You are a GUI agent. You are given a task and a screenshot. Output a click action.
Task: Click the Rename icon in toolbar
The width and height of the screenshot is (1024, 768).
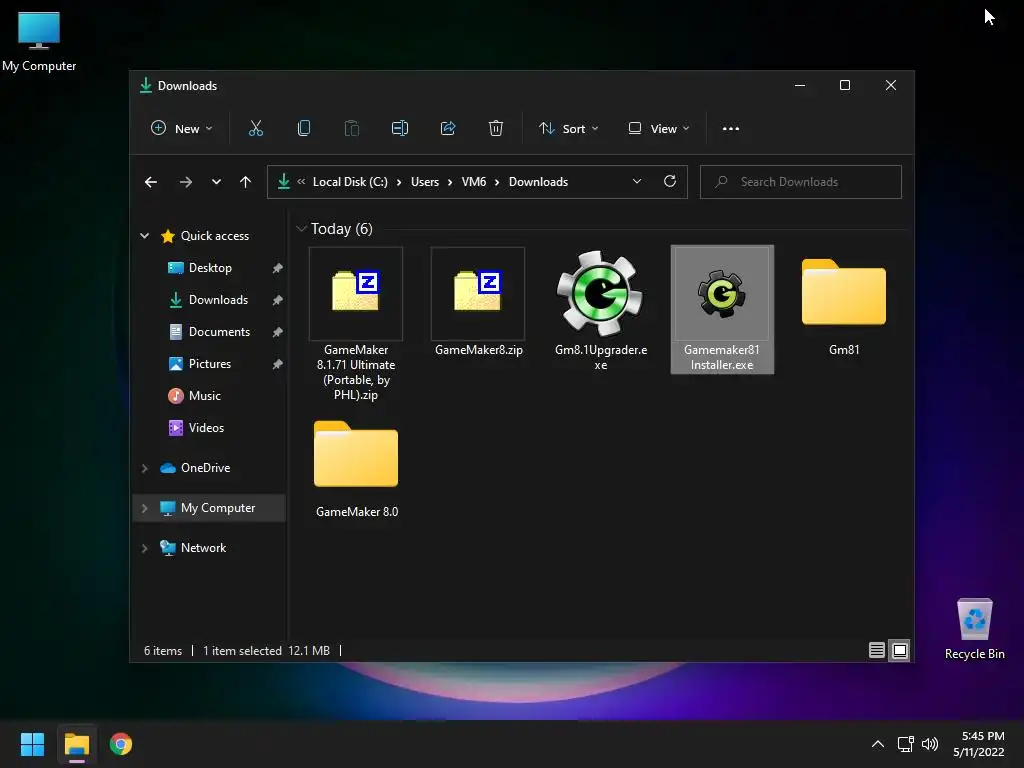400,129
